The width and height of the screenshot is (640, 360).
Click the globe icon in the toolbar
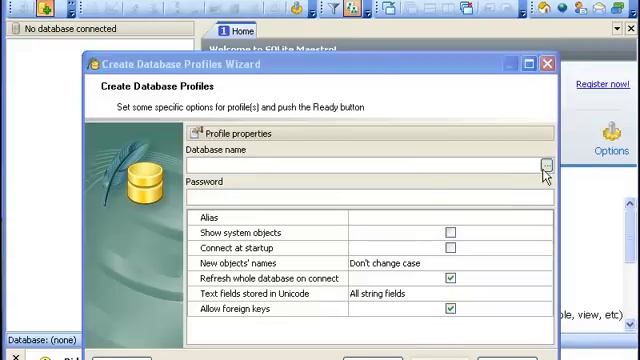pos(562,8)
